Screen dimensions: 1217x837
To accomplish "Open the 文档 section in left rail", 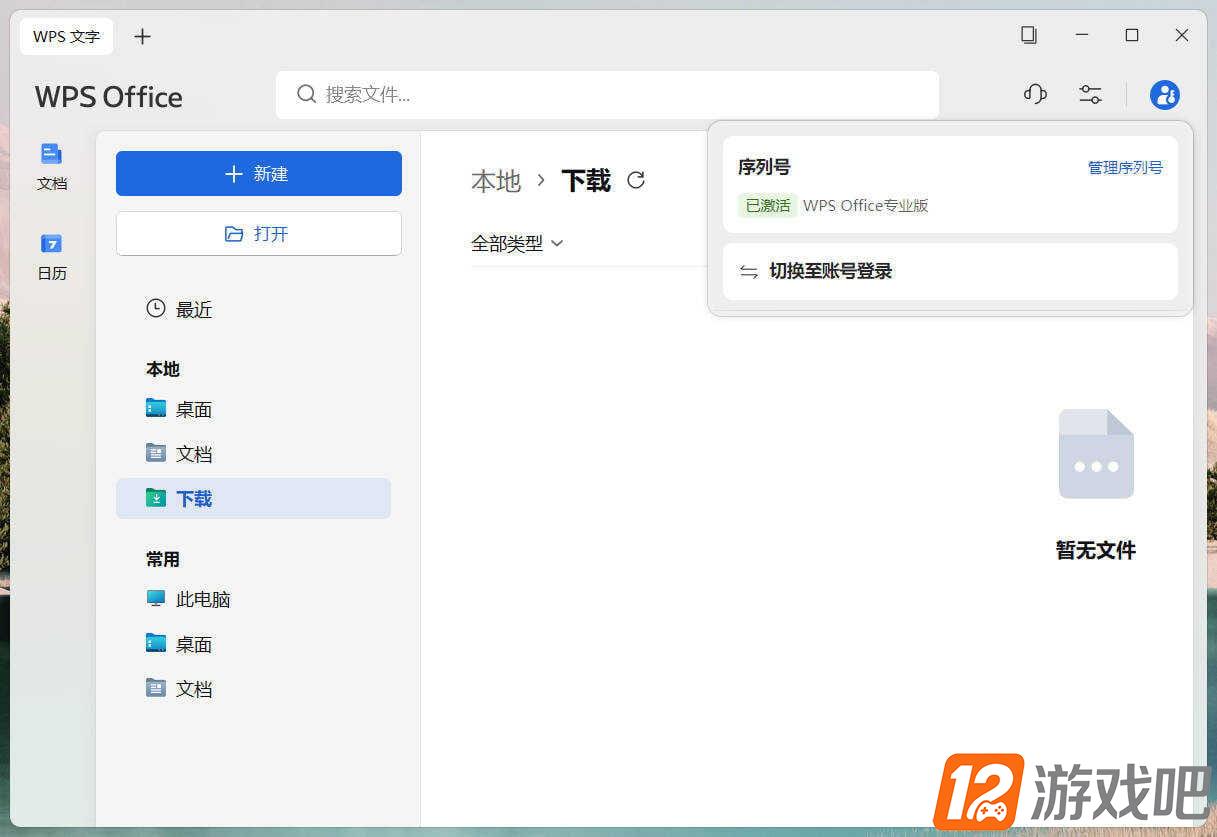I will (52, 166).
